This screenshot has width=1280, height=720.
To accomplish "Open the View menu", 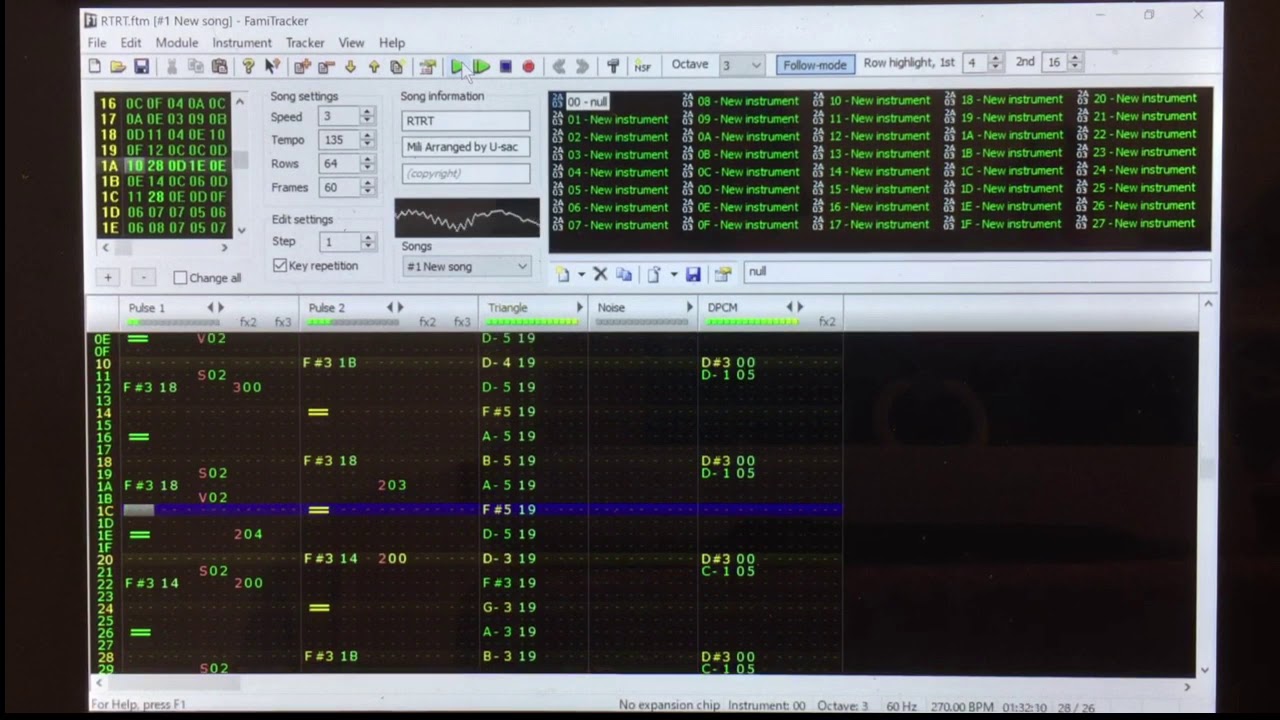I will (351, 43).
